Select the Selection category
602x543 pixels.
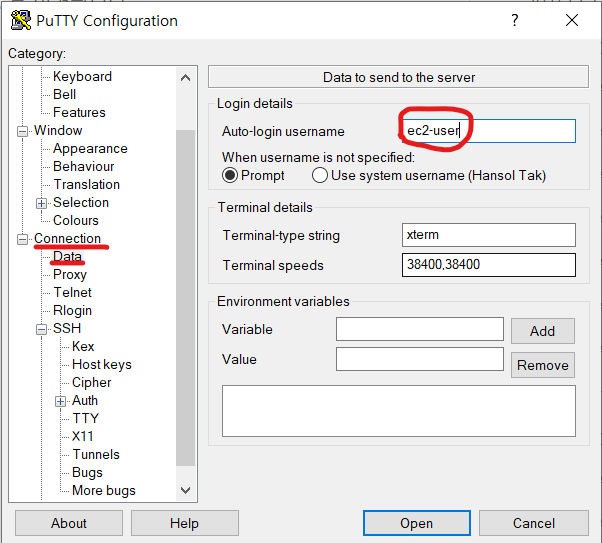point(81,203)
